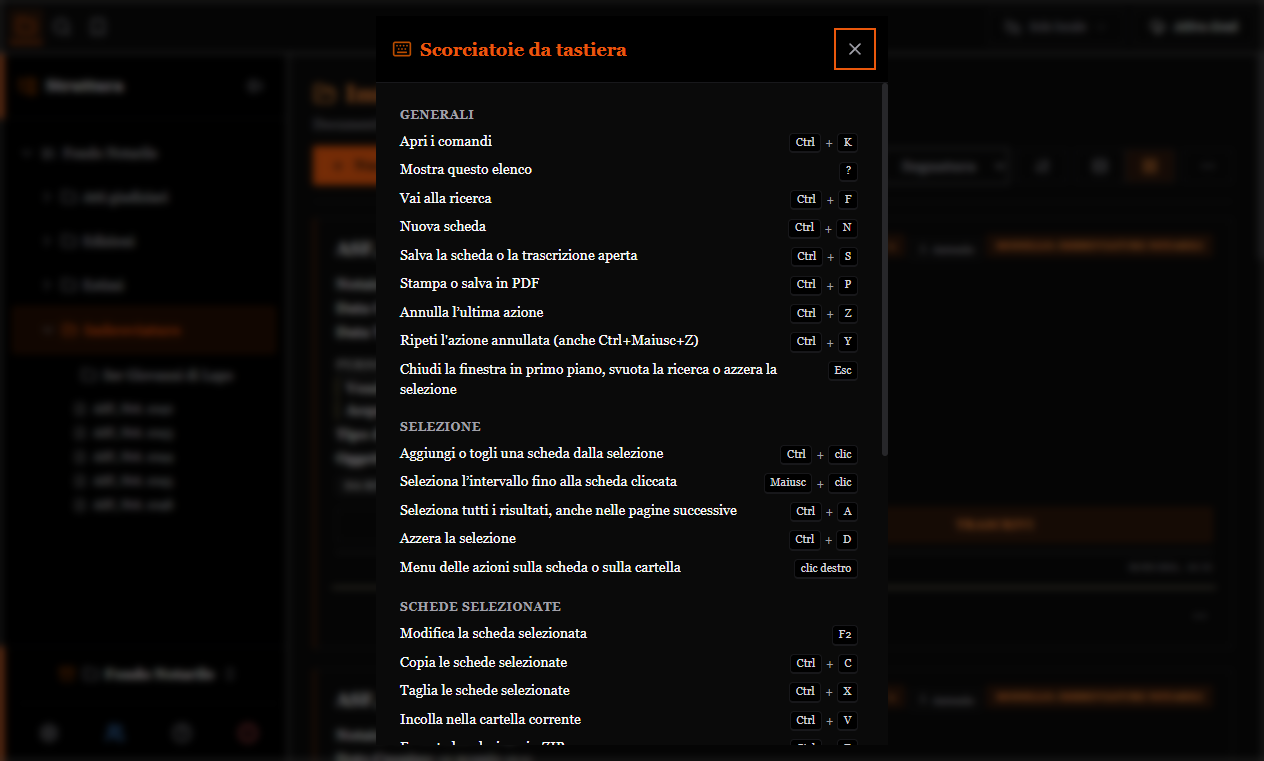
Task: Click the Esc key badge
Action: (843, 371)
